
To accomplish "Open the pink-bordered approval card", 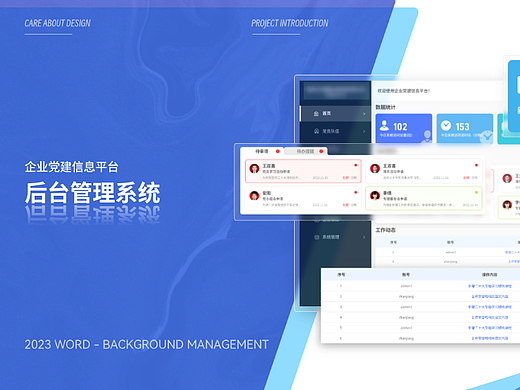I will click(303, 171).
